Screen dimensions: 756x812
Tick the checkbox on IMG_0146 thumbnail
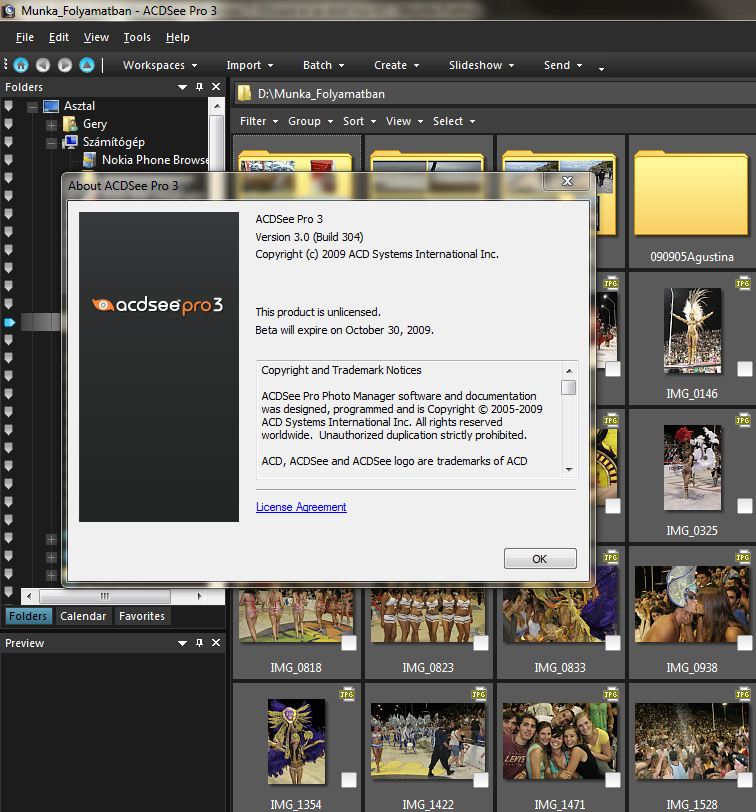[x=744, y=370]
